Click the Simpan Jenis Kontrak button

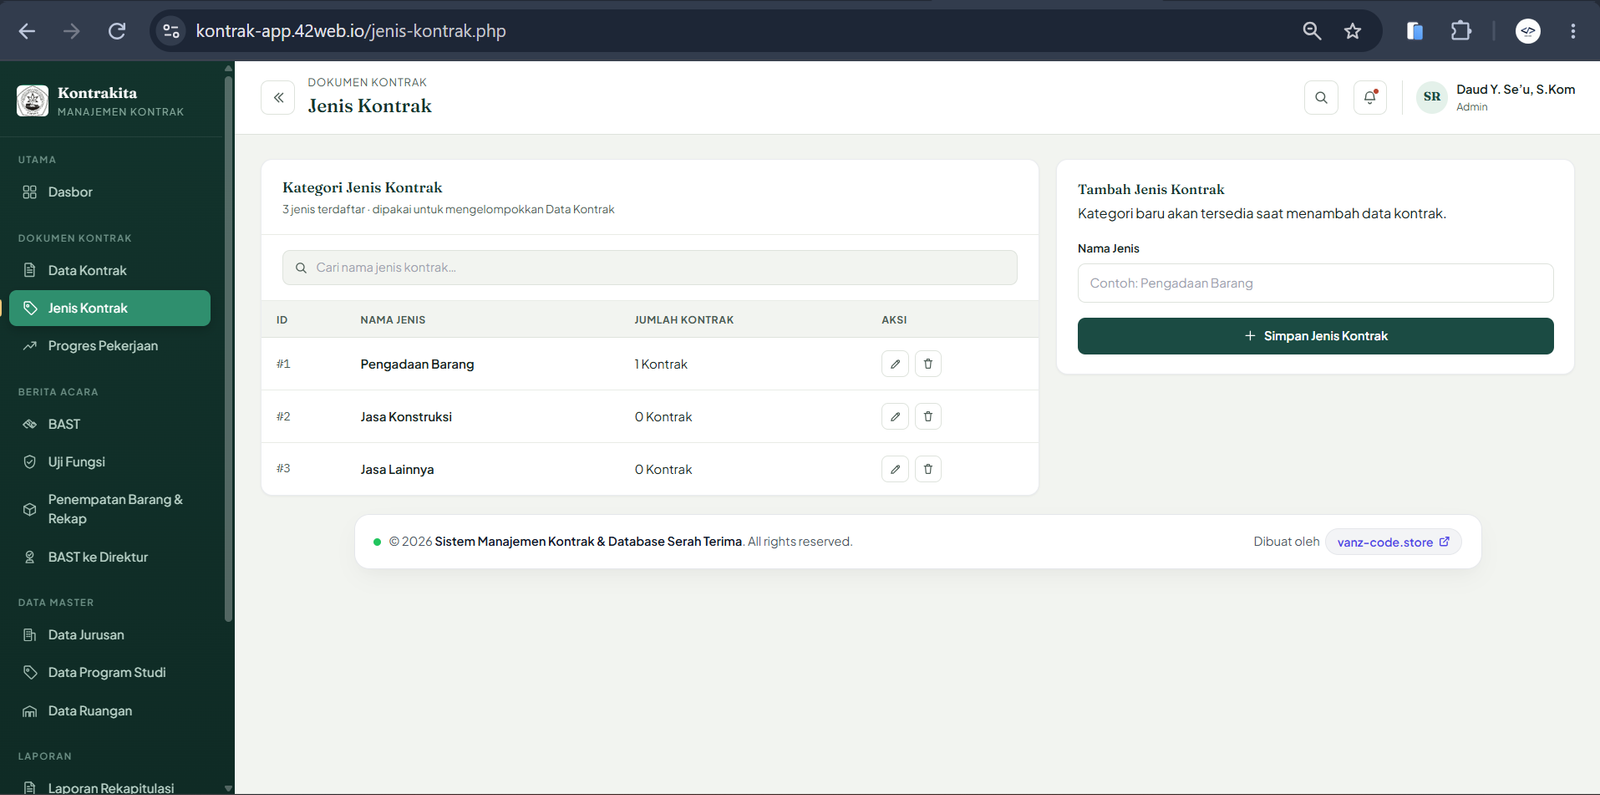(x=1315, y=336)
